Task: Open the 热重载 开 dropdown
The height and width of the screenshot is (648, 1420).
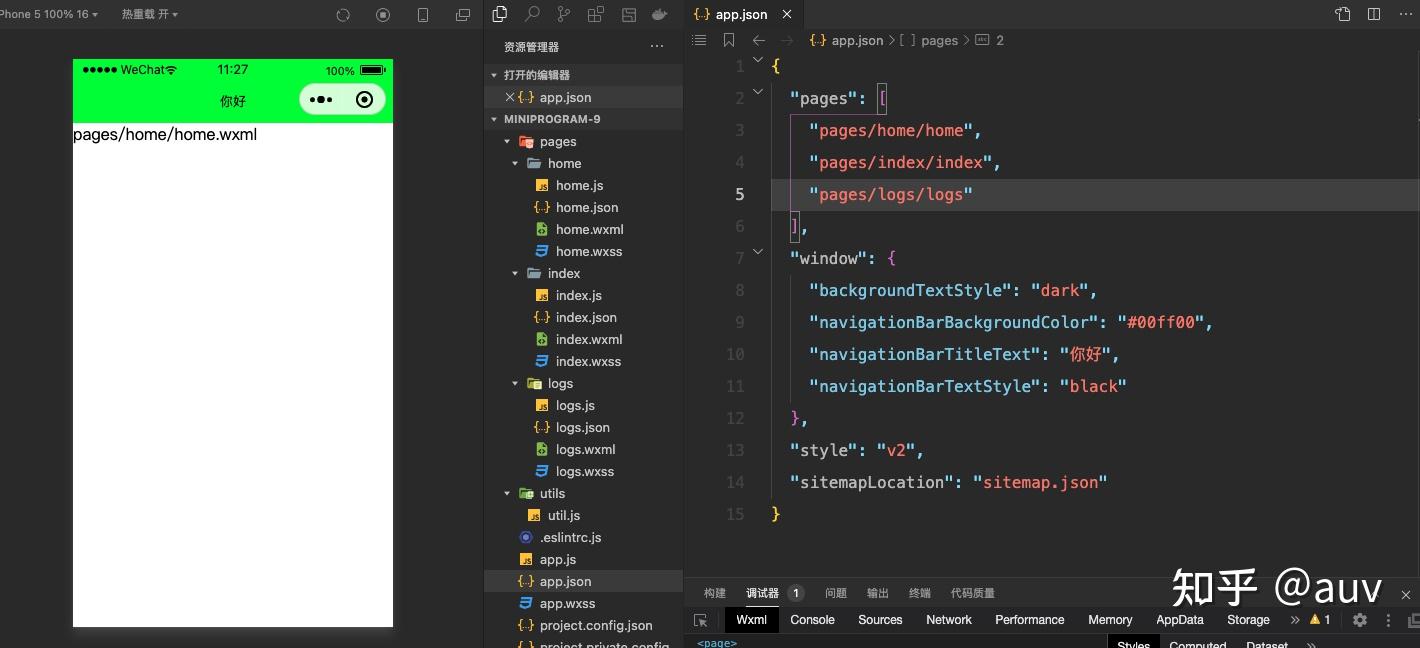Action: pyautogui.click(x=150, y=15)
